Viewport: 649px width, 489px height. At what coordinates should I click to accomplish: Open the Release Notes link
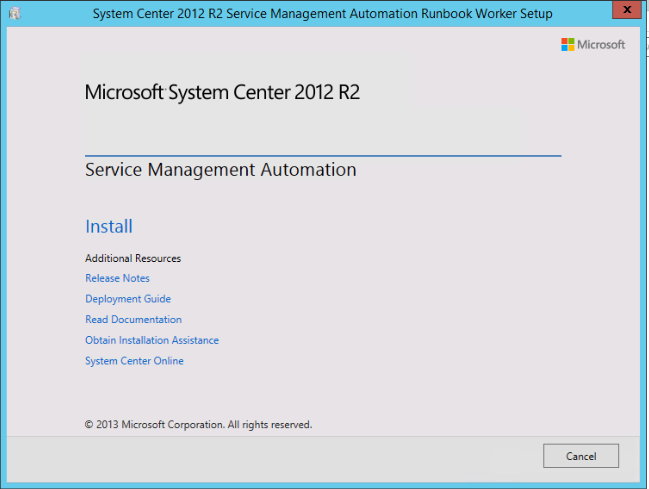(x=117, y=278)
